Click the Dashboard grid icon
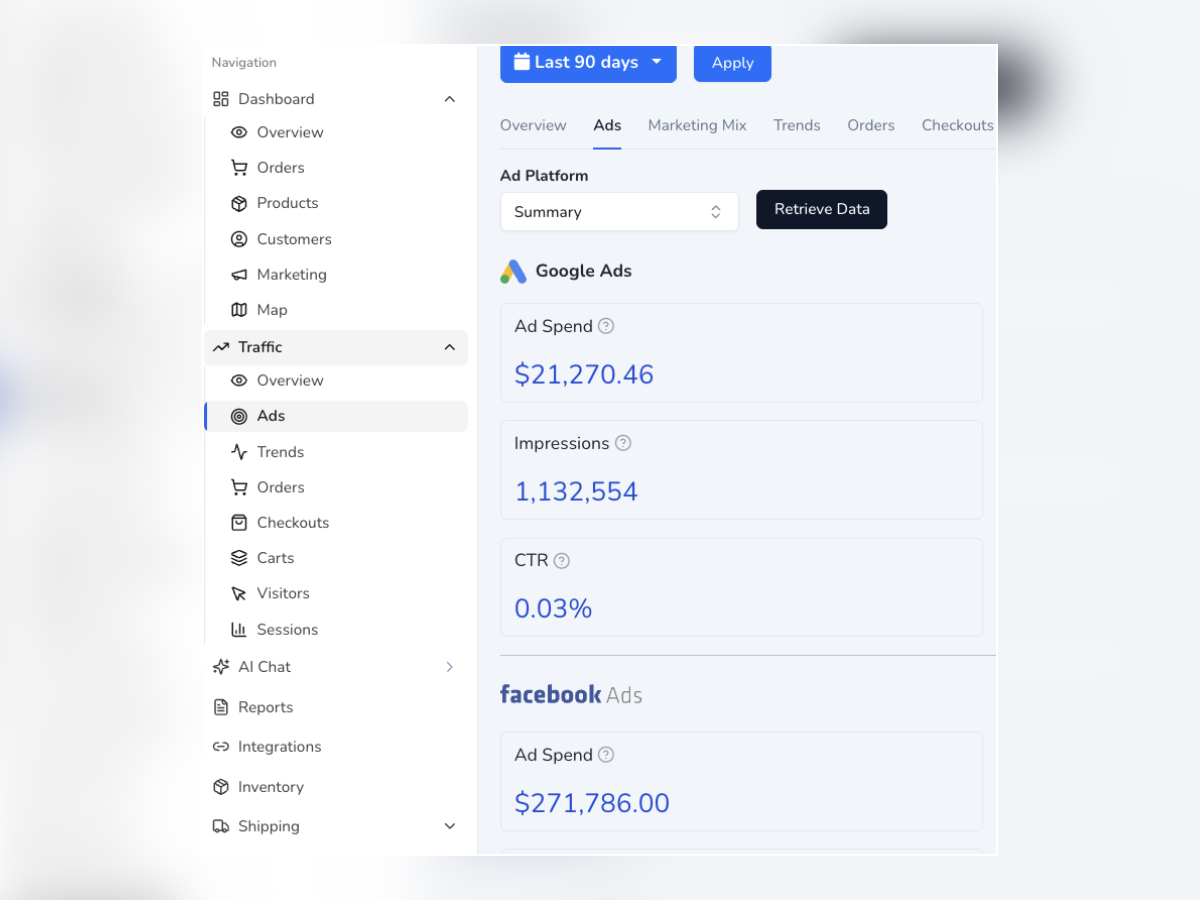The width and height of the screenshot is (1200, 900). pos(221,99)
